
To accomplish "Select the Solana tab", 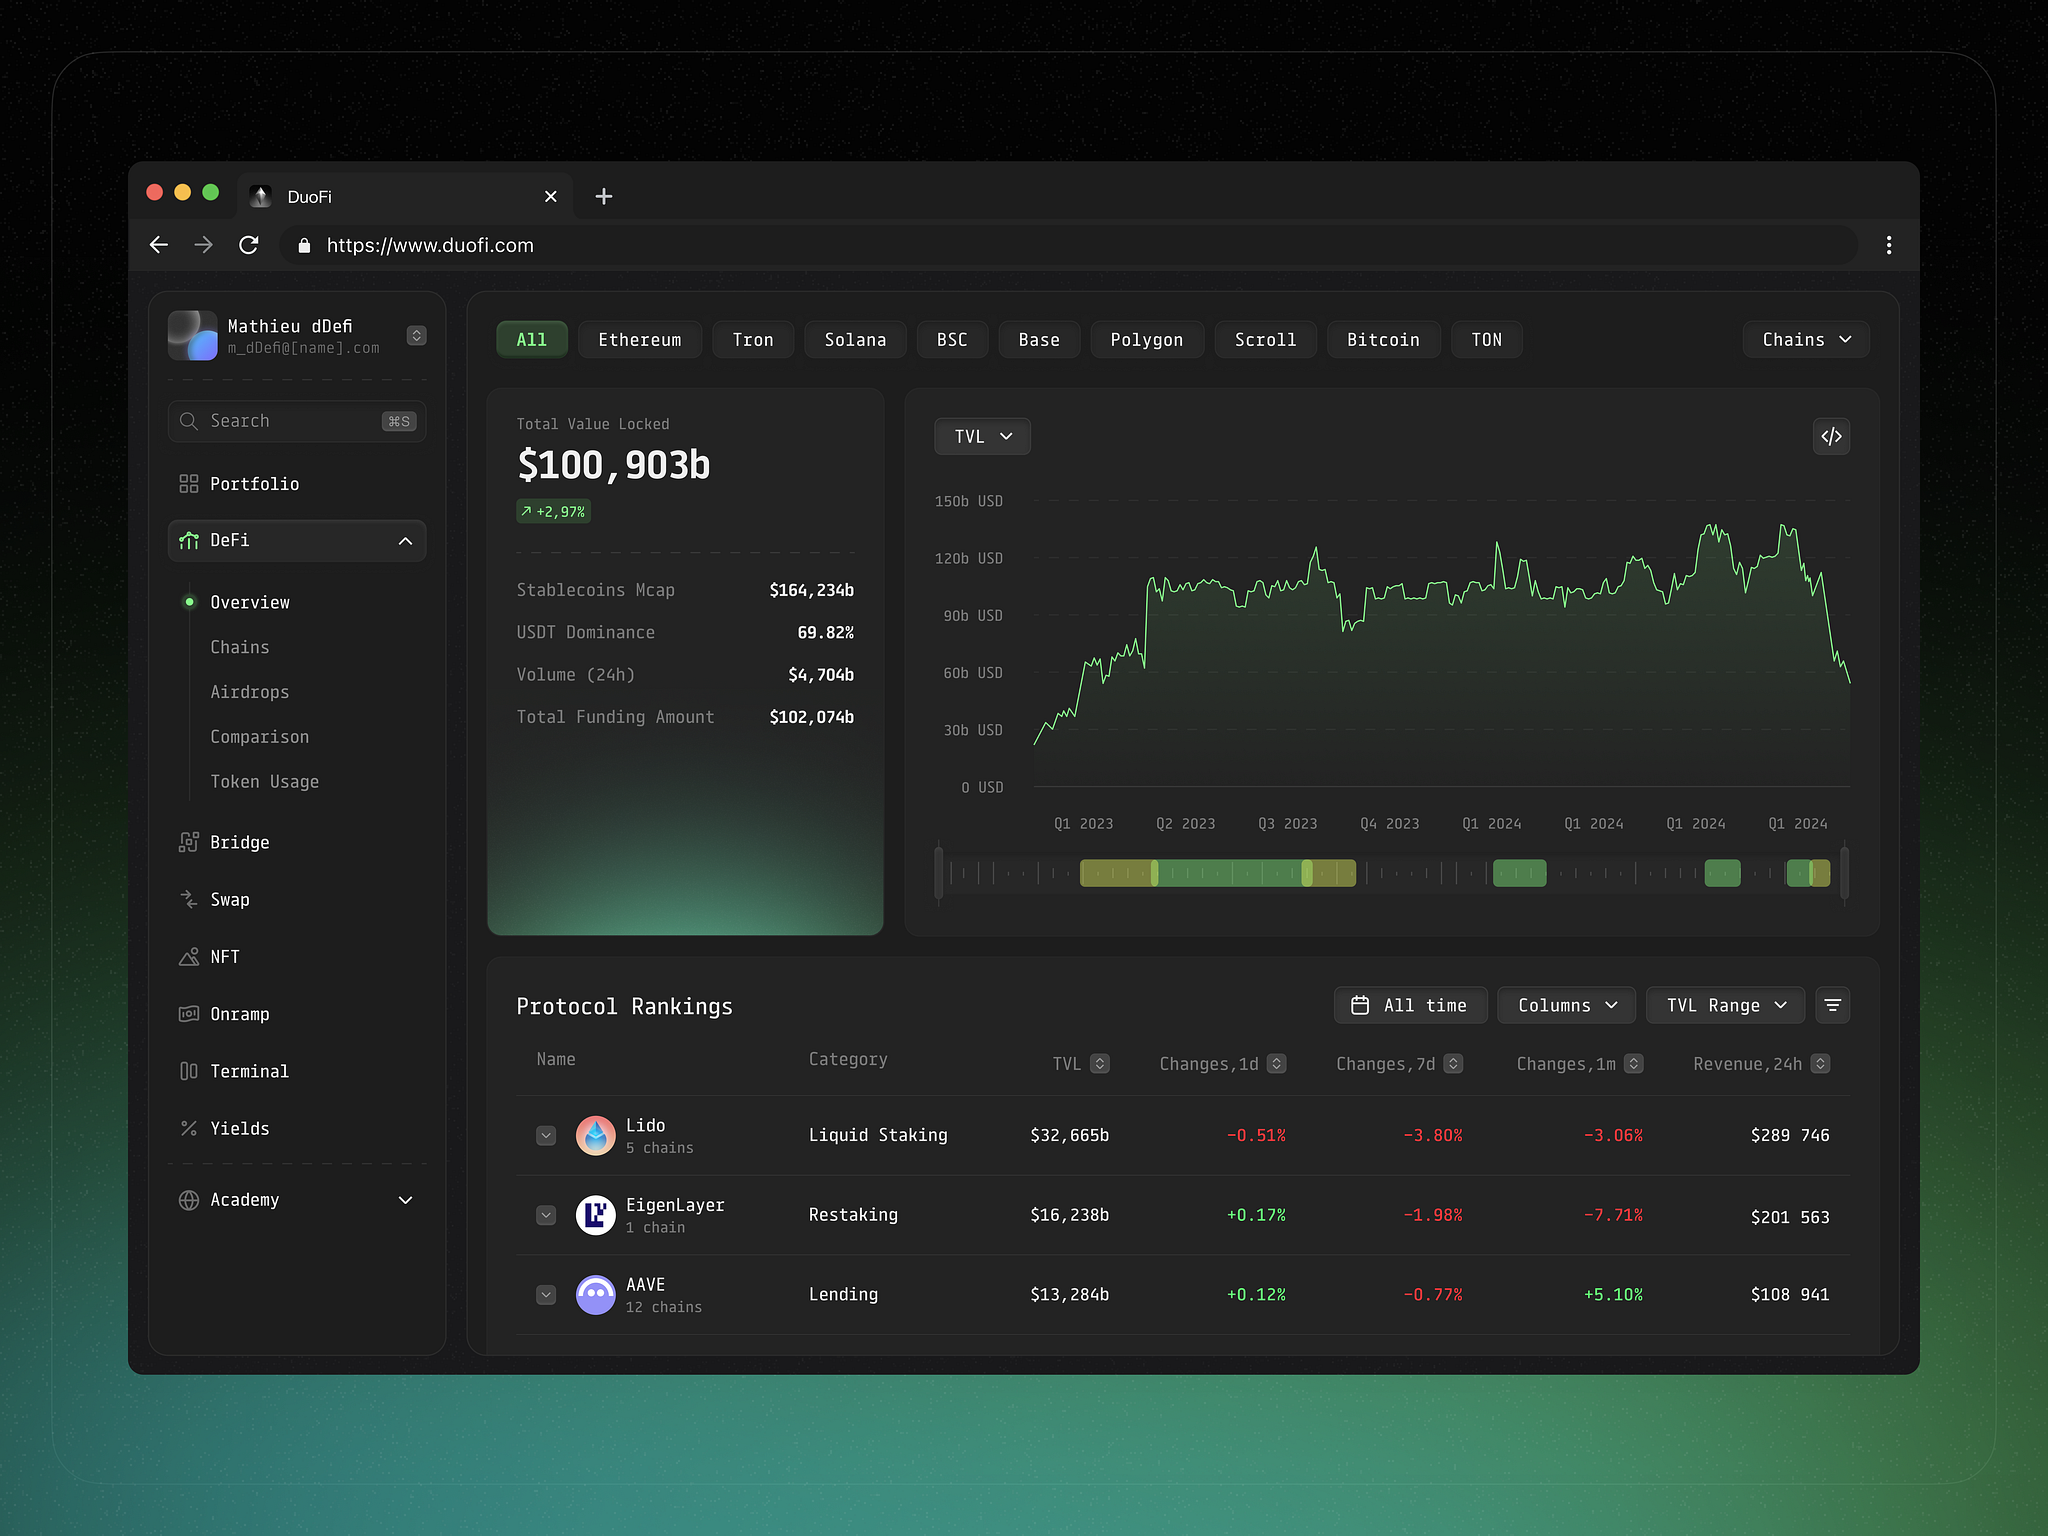I will point(855,339).
